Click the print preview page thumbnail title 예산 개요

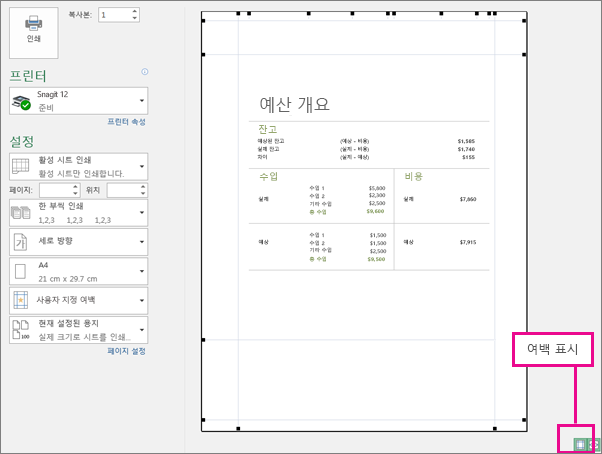click(294, 104)
